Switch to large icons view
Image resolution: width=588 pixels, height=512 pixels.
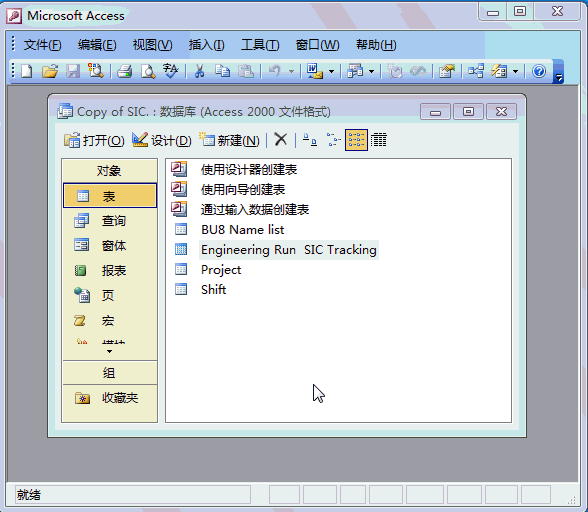coord(310,140)
